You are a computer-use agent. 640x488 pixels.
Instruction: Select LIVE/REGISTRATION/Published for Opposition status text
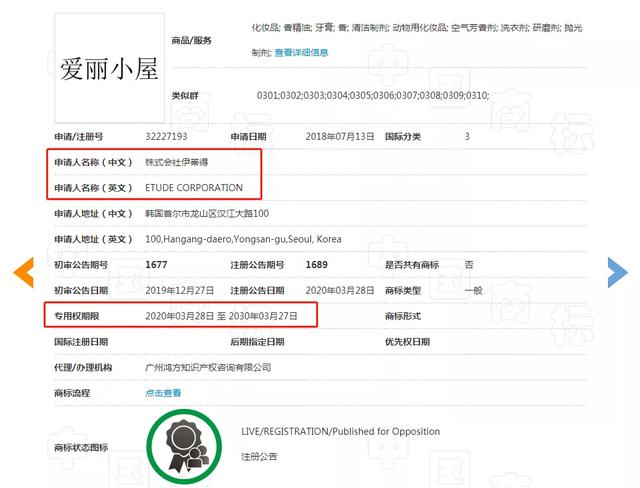click(340, 432)
